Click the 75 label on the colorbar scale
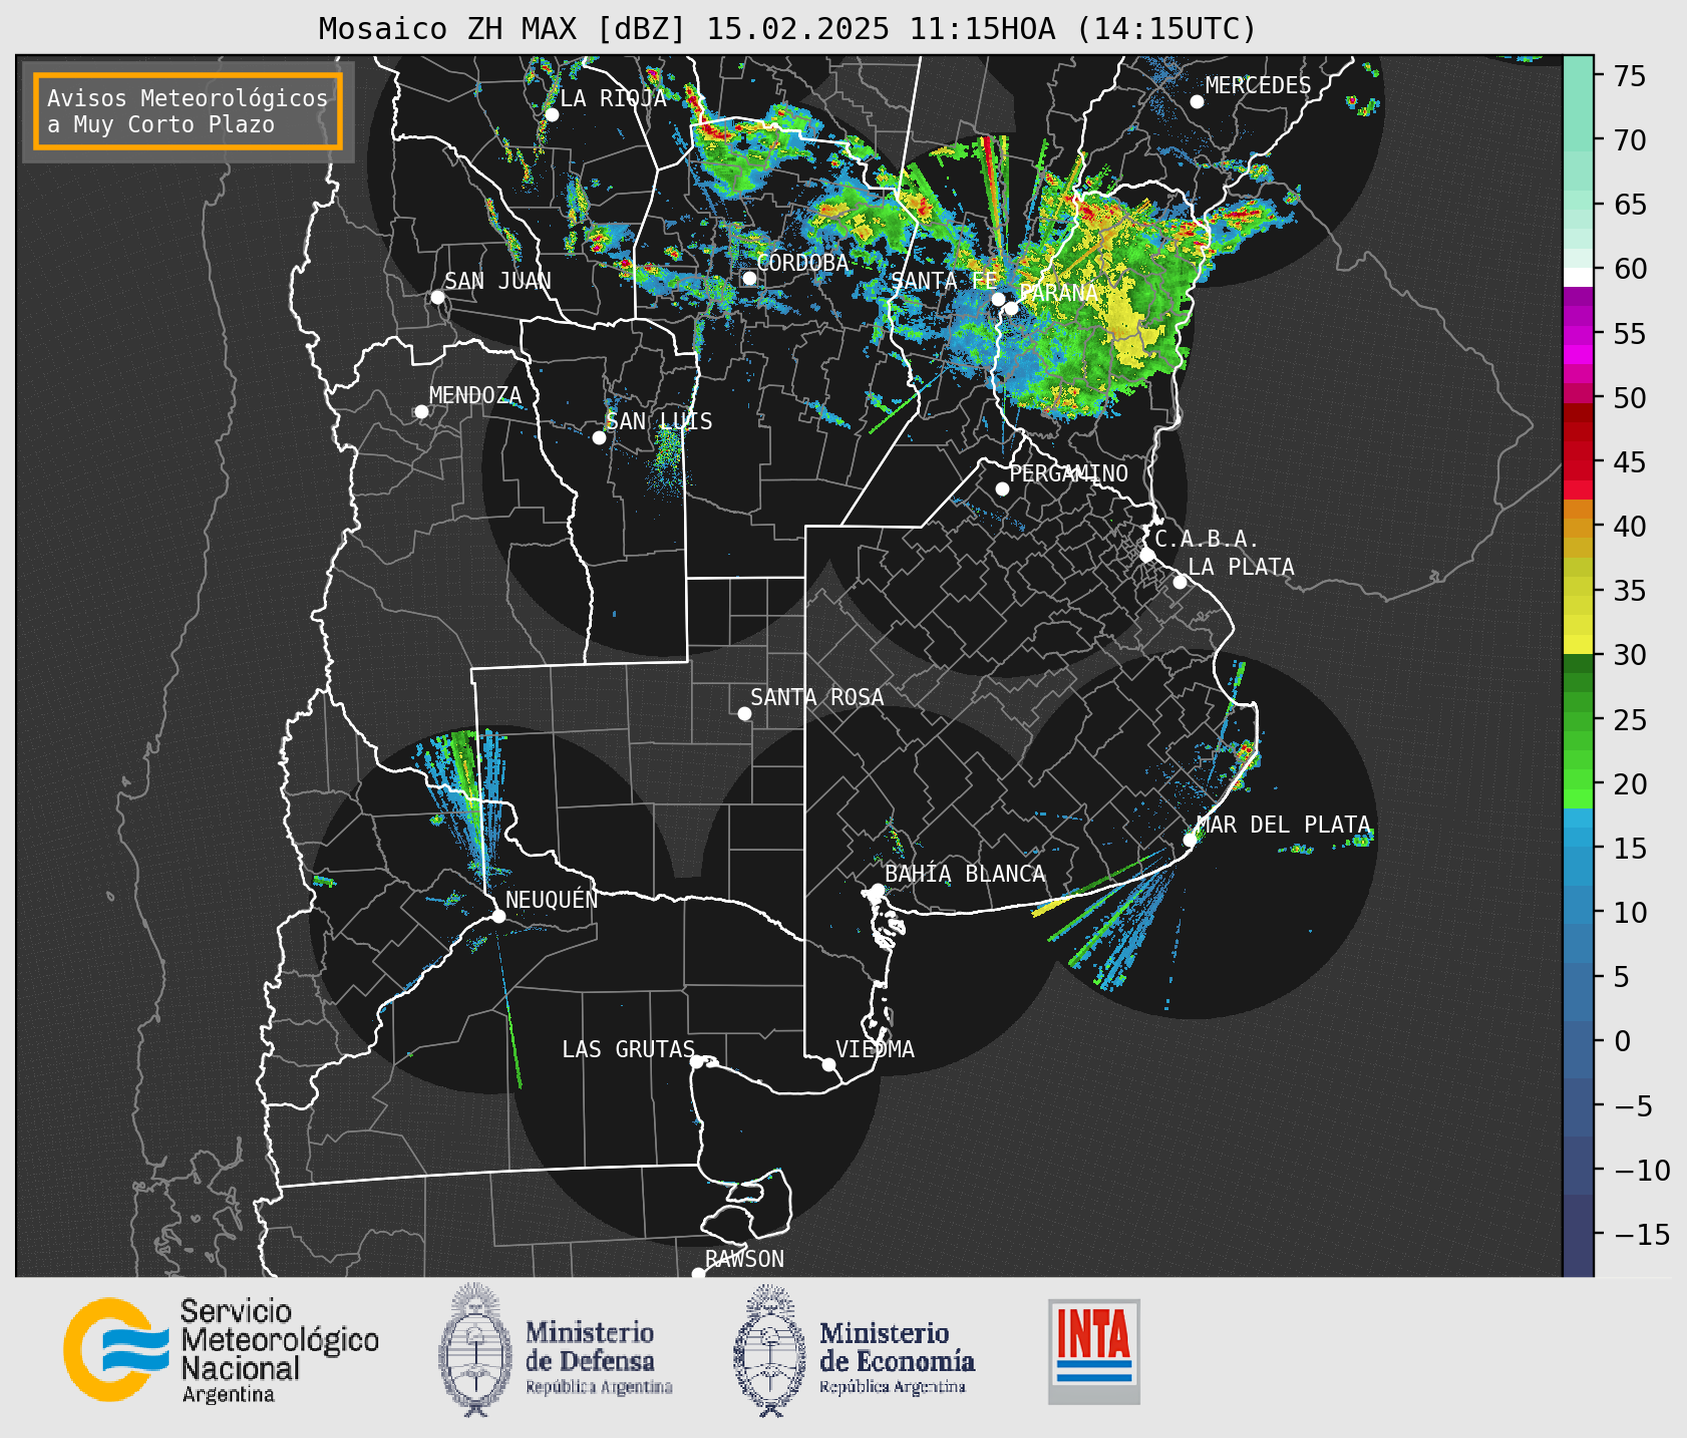 pos(1629,76)
